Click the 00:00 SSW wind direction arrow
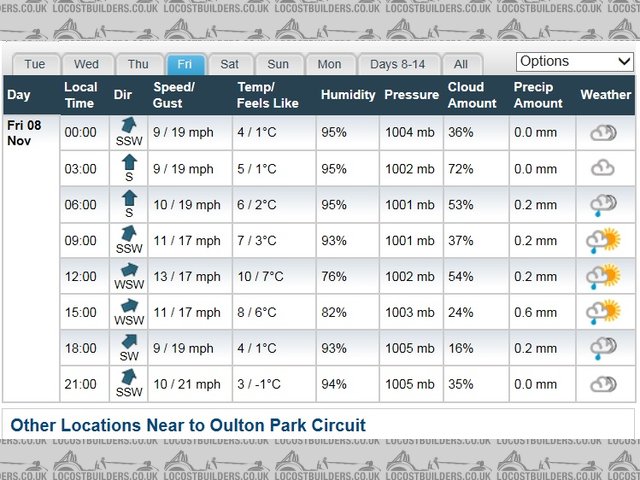The width and height of the screenshot is (640, 480). point(129,126)
